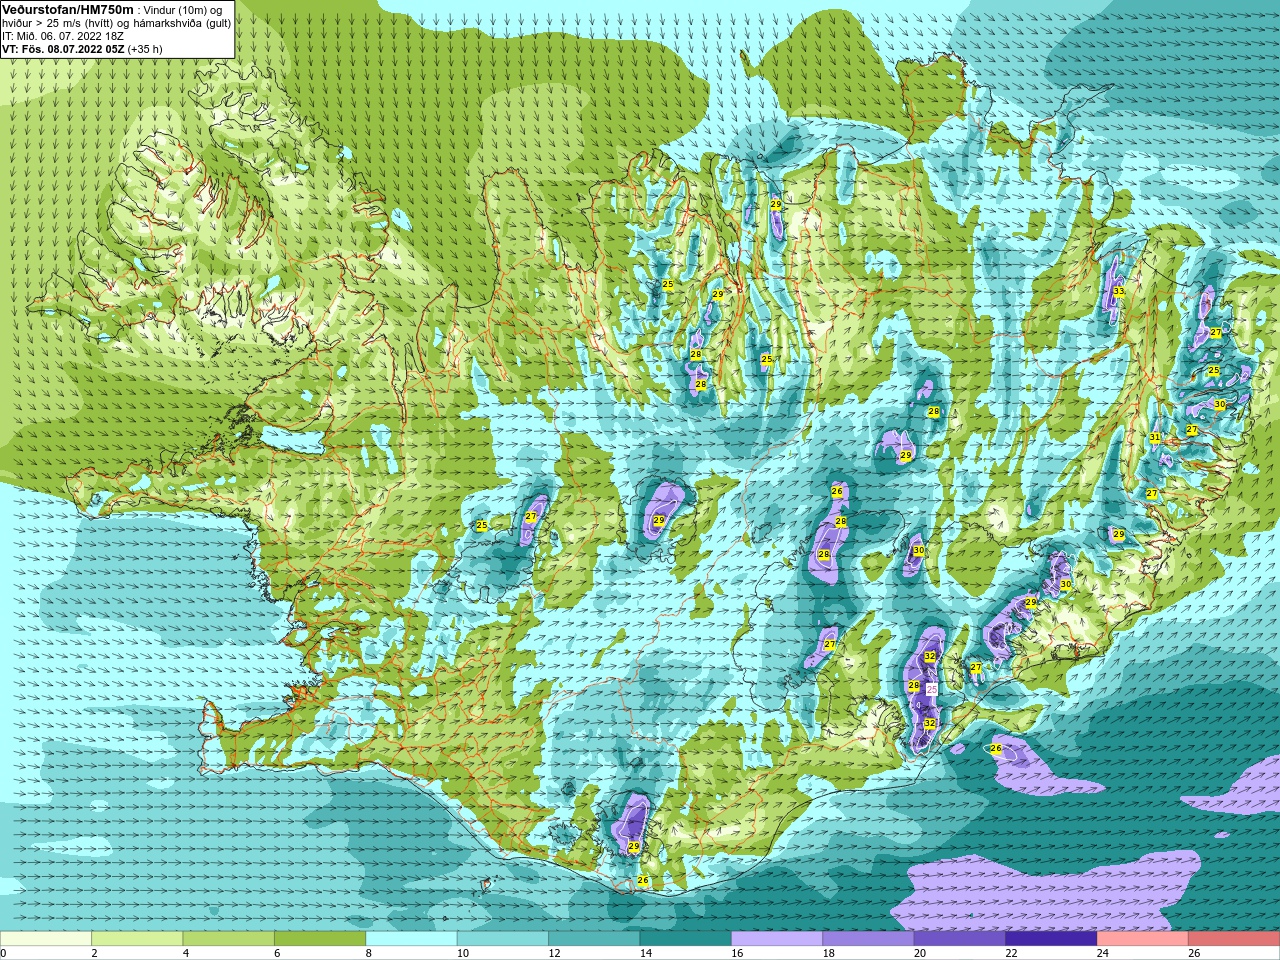Click the olive green 6–8 legend swatch
This screenshot has height=960, width=1280.
320,939
